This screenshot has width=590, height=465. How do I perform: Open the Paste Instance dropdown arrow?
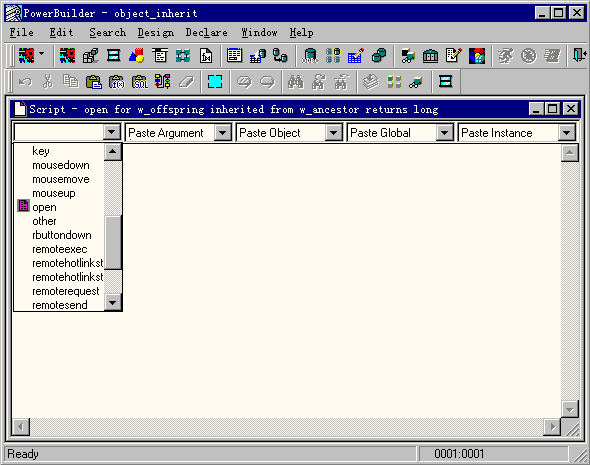(x=567, y=133)
